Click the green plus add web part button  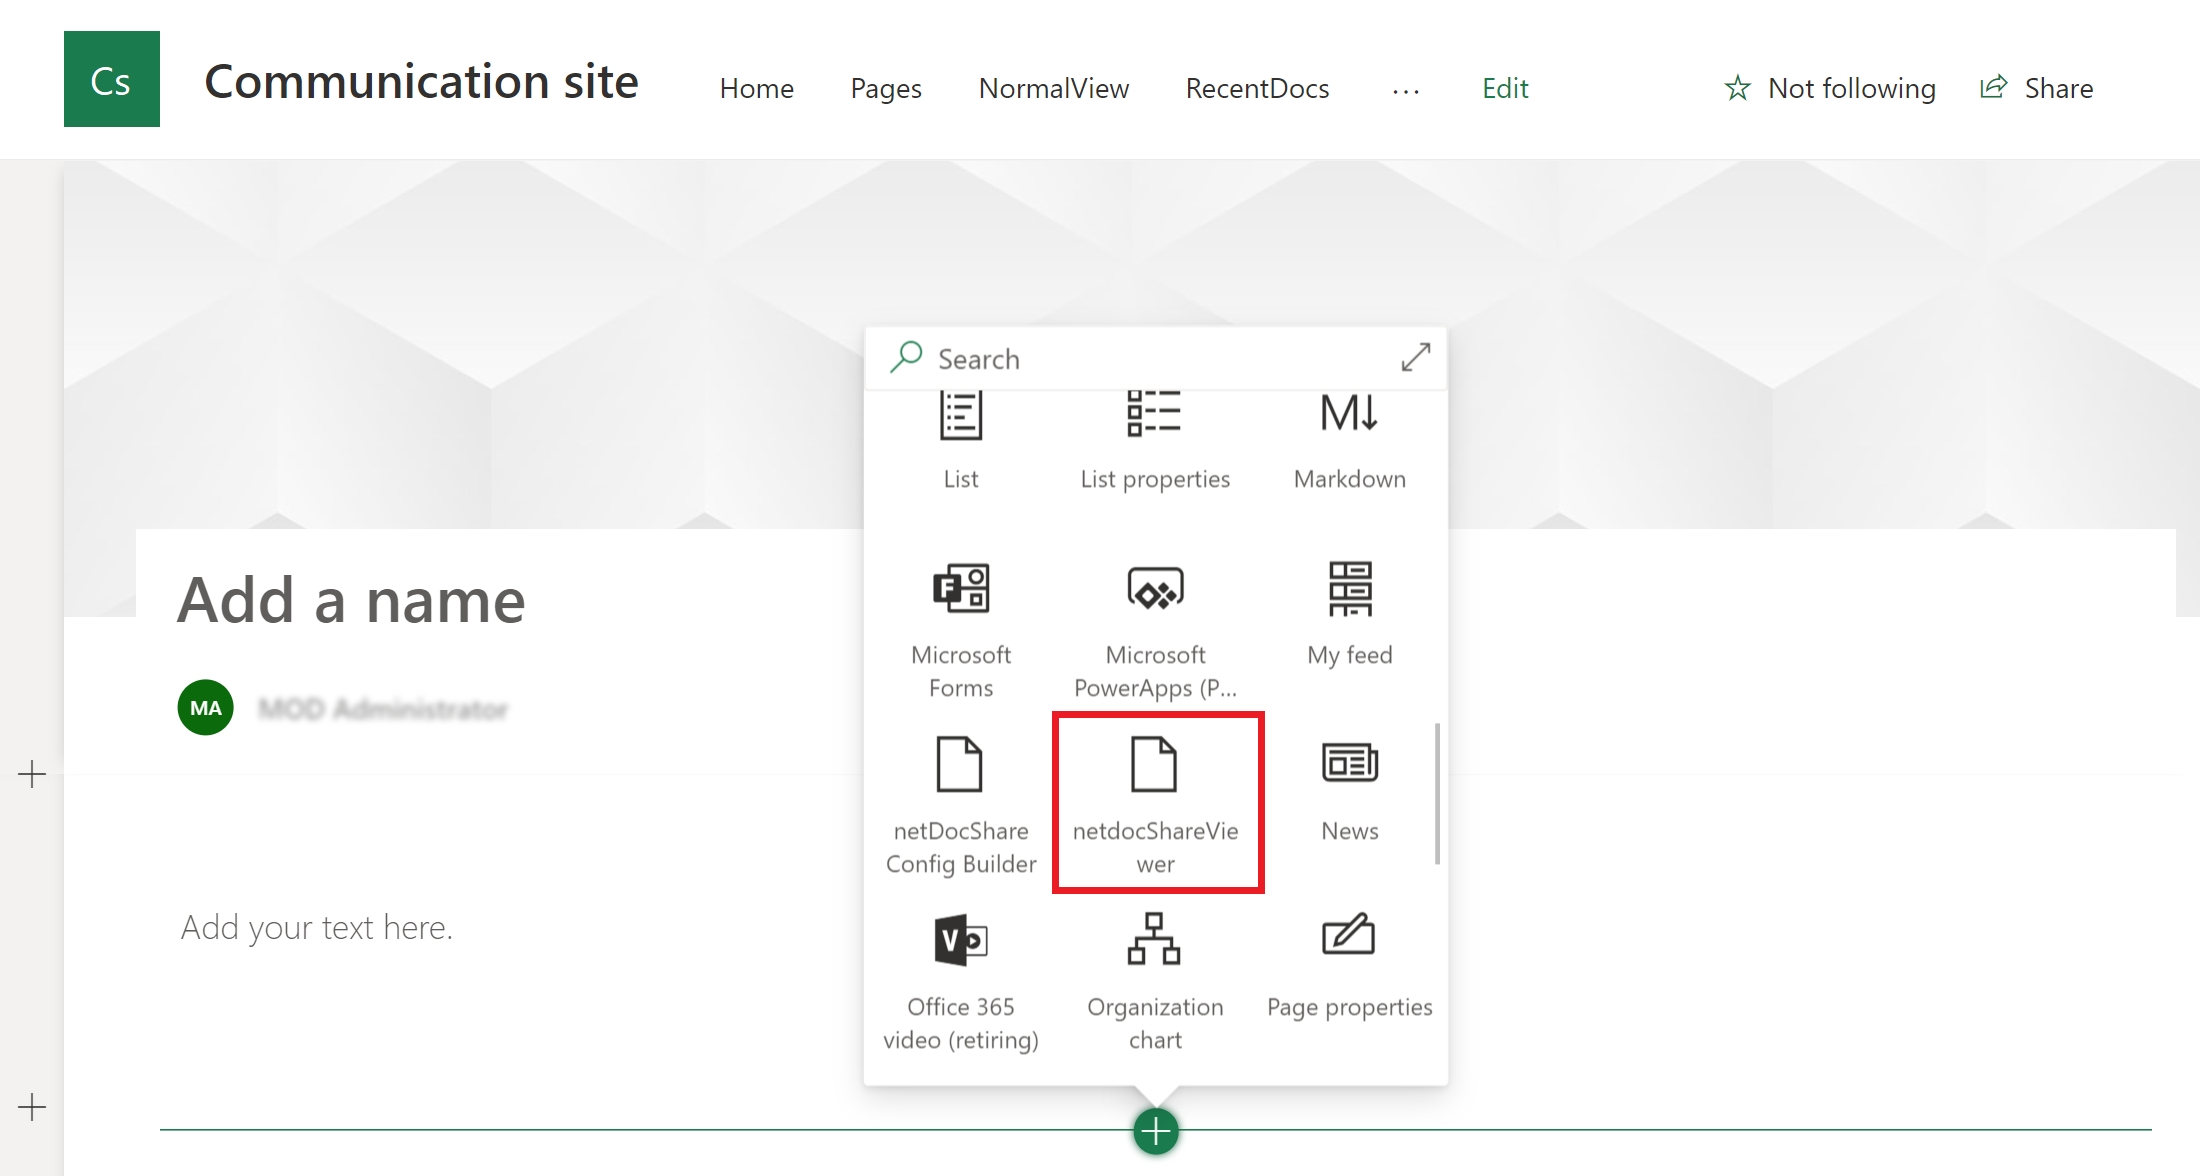(x=1156, y=1131)
